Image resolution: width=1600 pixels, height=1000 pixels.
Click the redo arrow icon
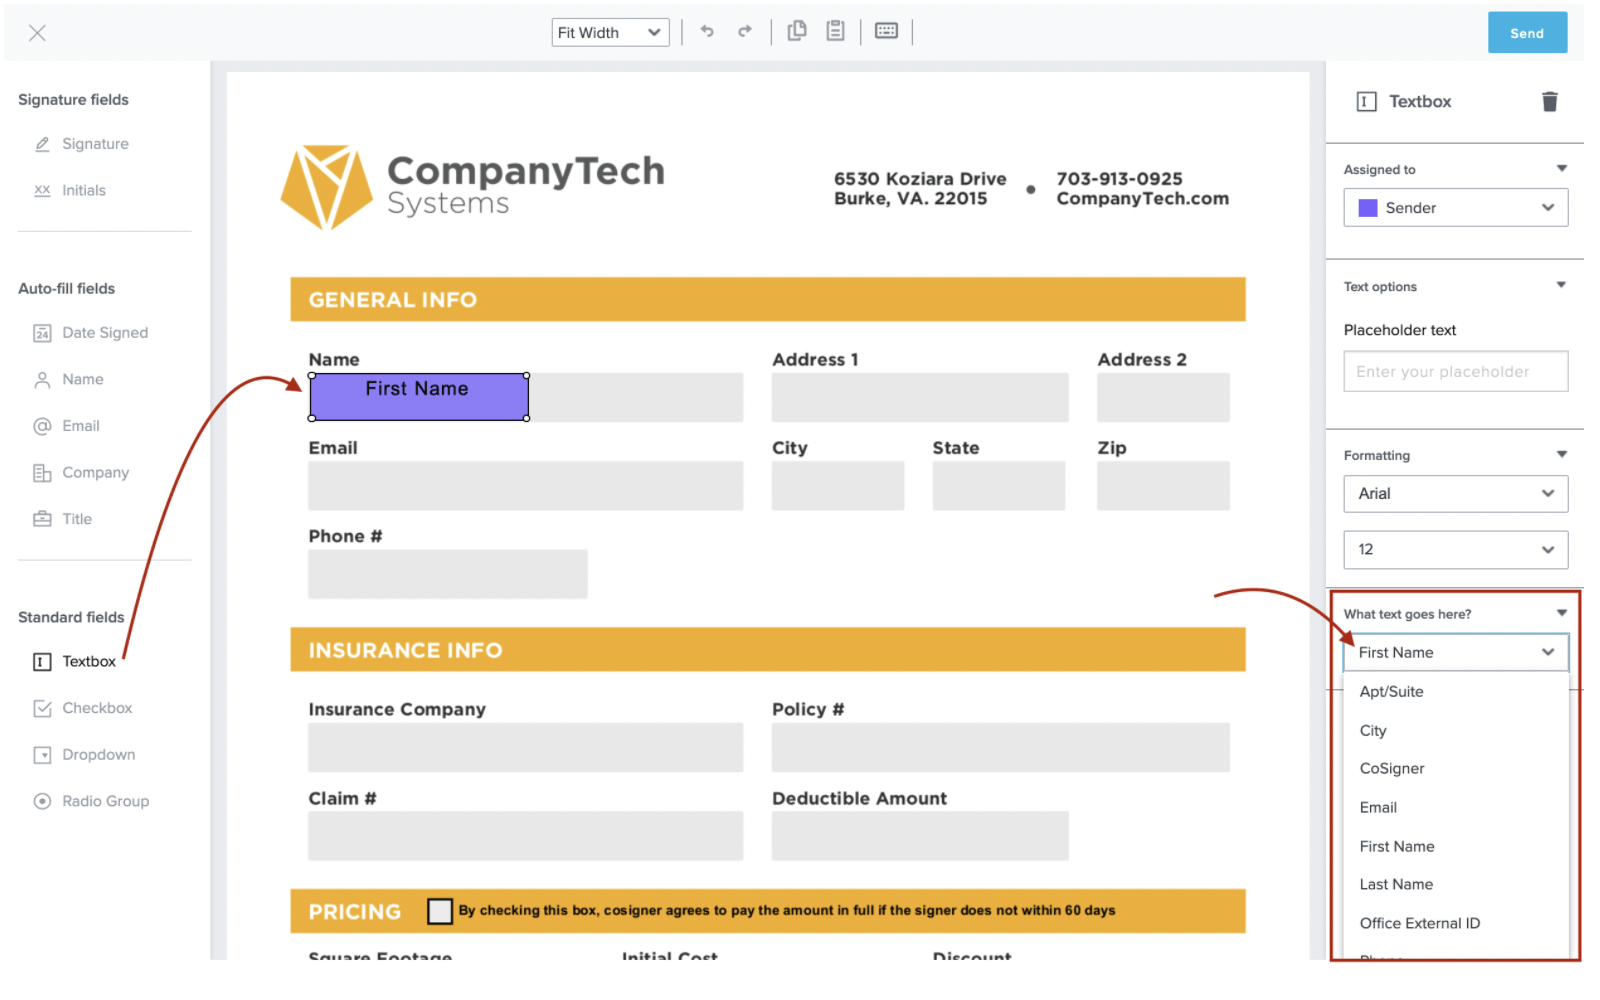(x=745, y=31)
